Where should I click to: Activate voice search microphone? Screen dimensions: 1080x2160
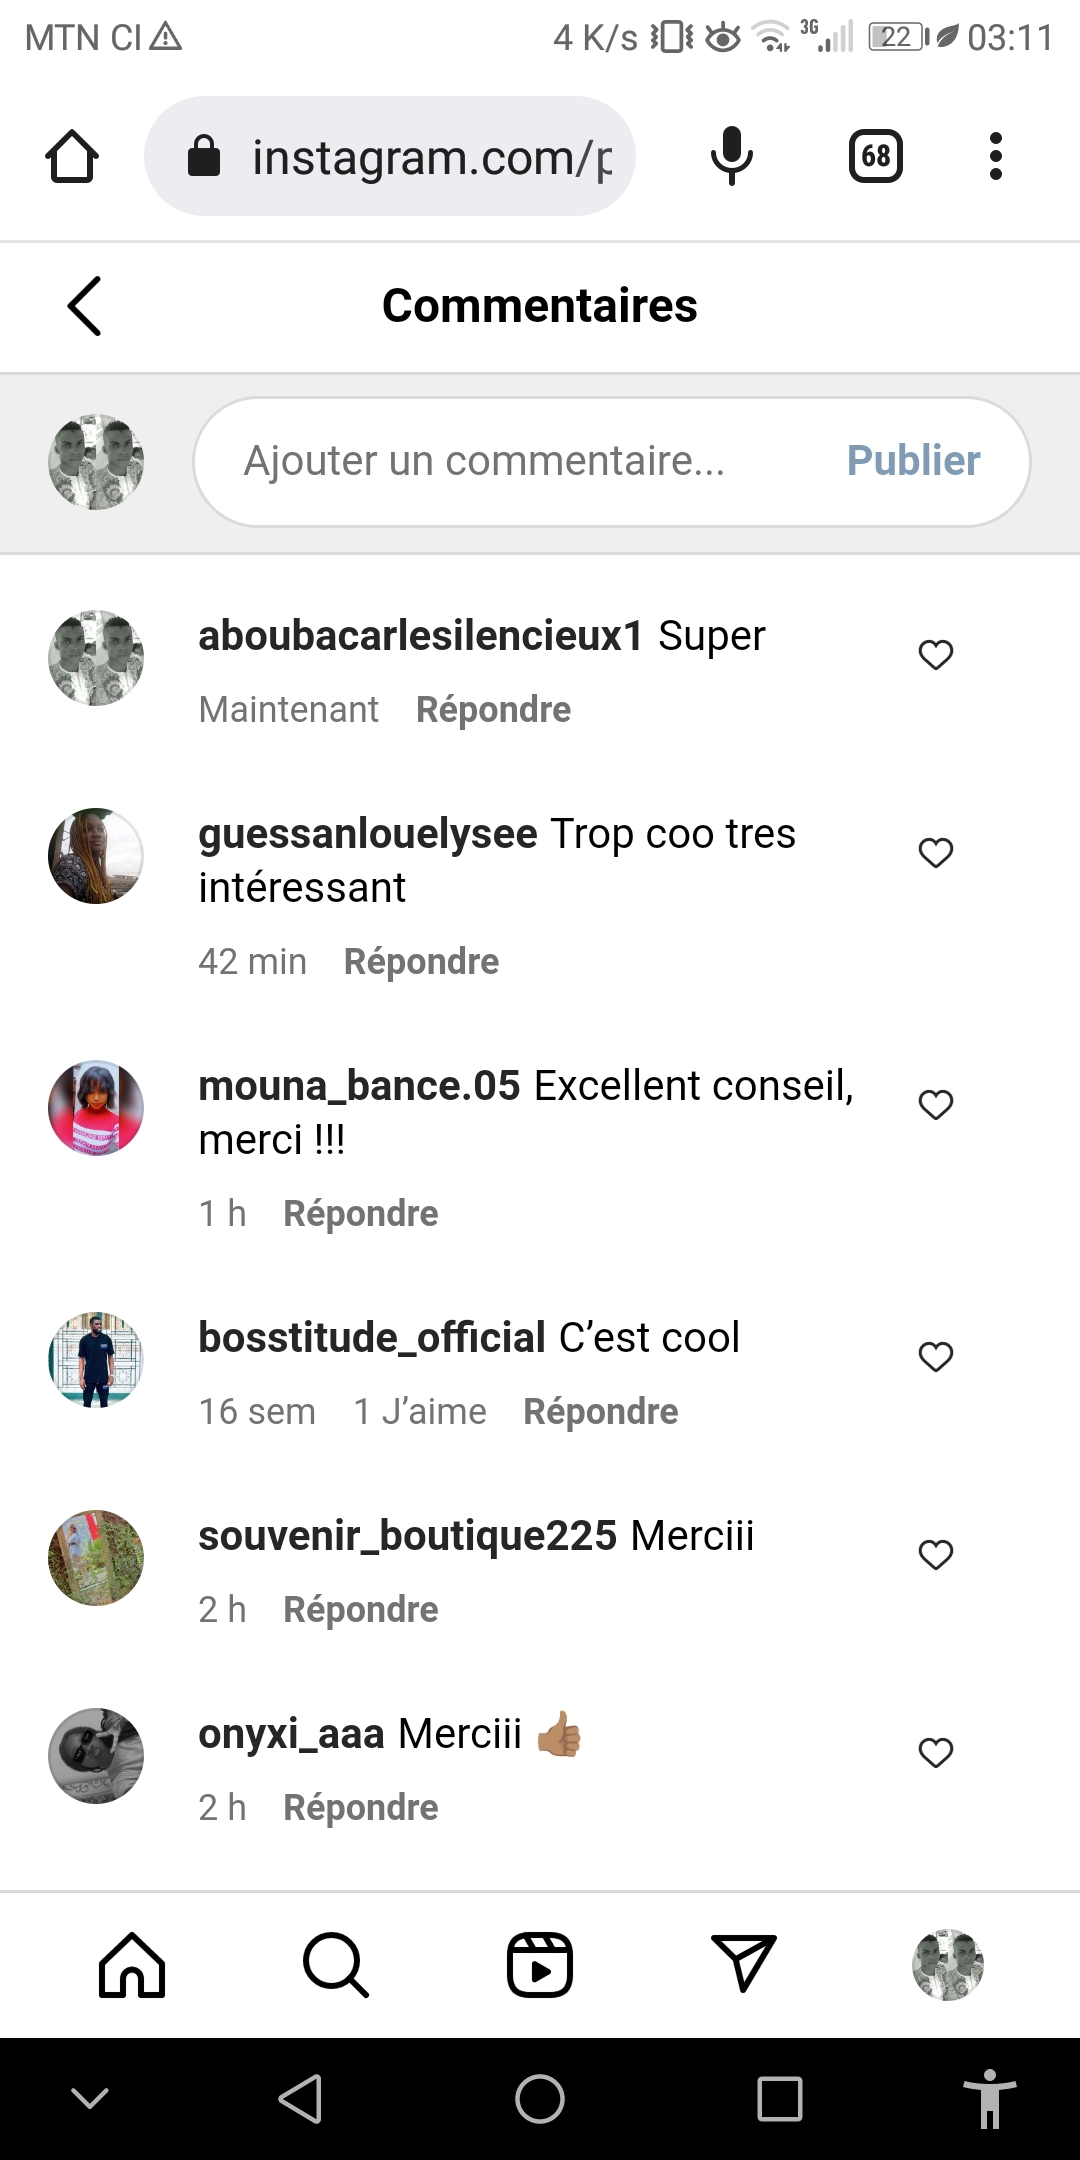tap(731, 157)
